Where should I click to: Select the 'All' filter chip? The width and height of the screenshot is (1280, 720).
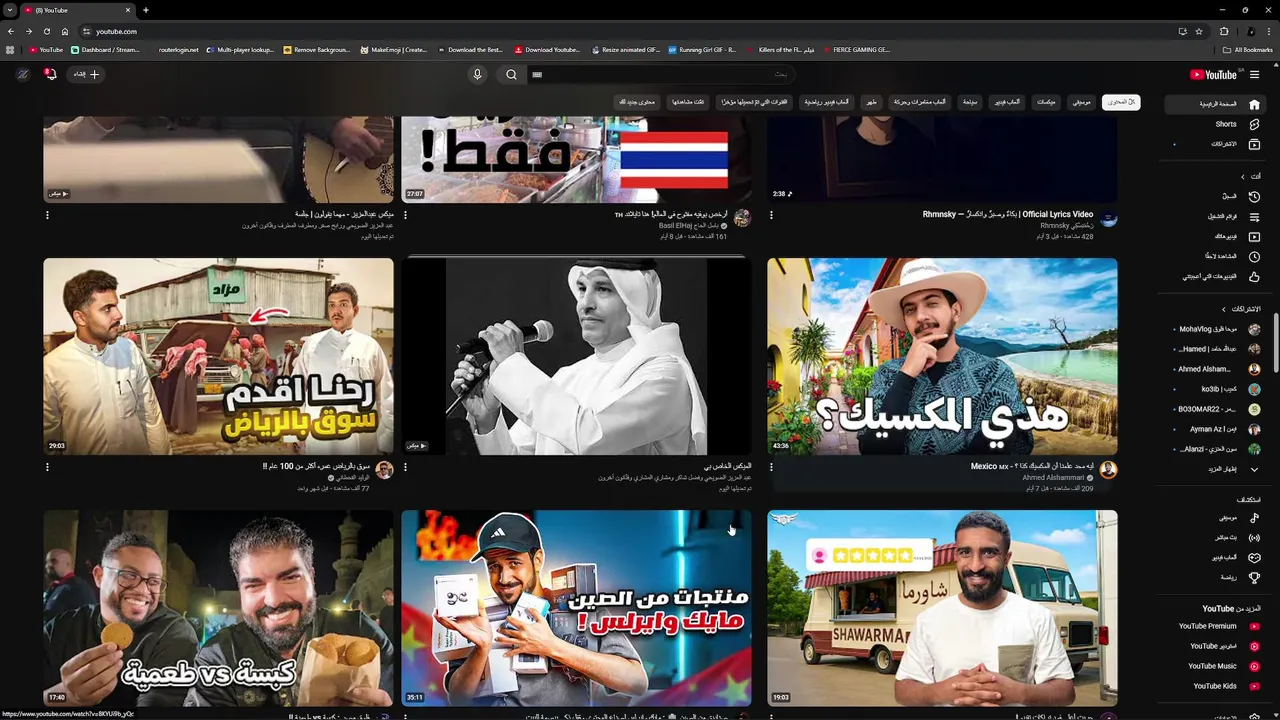tap(1121, 102)
